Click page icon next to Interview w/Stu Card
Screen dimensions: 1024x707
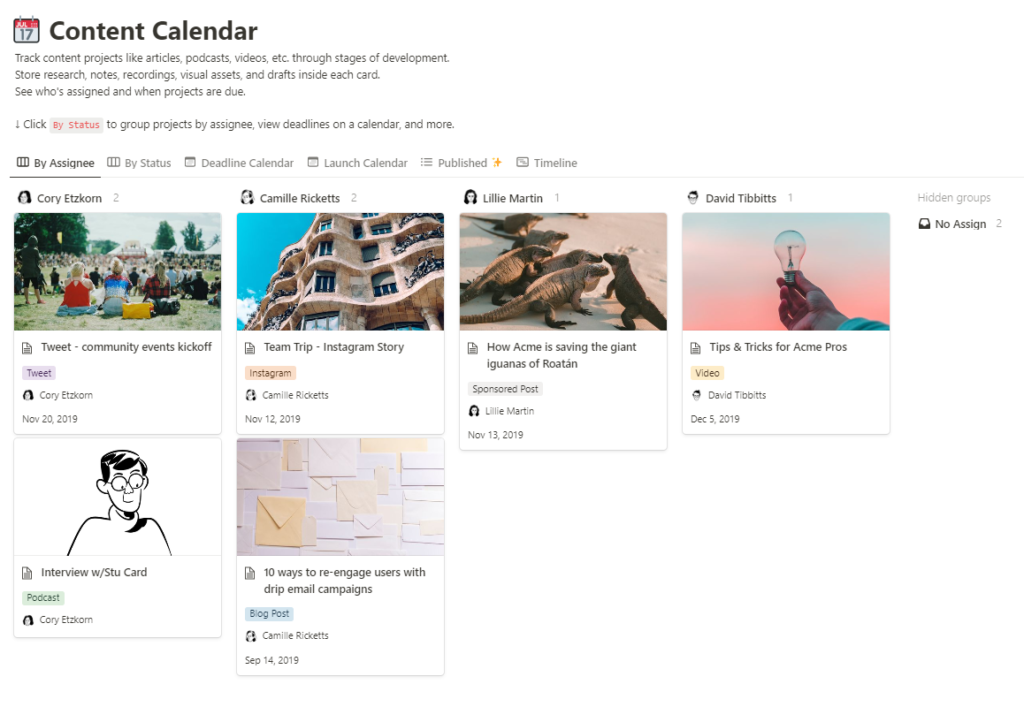pos(27,573)
